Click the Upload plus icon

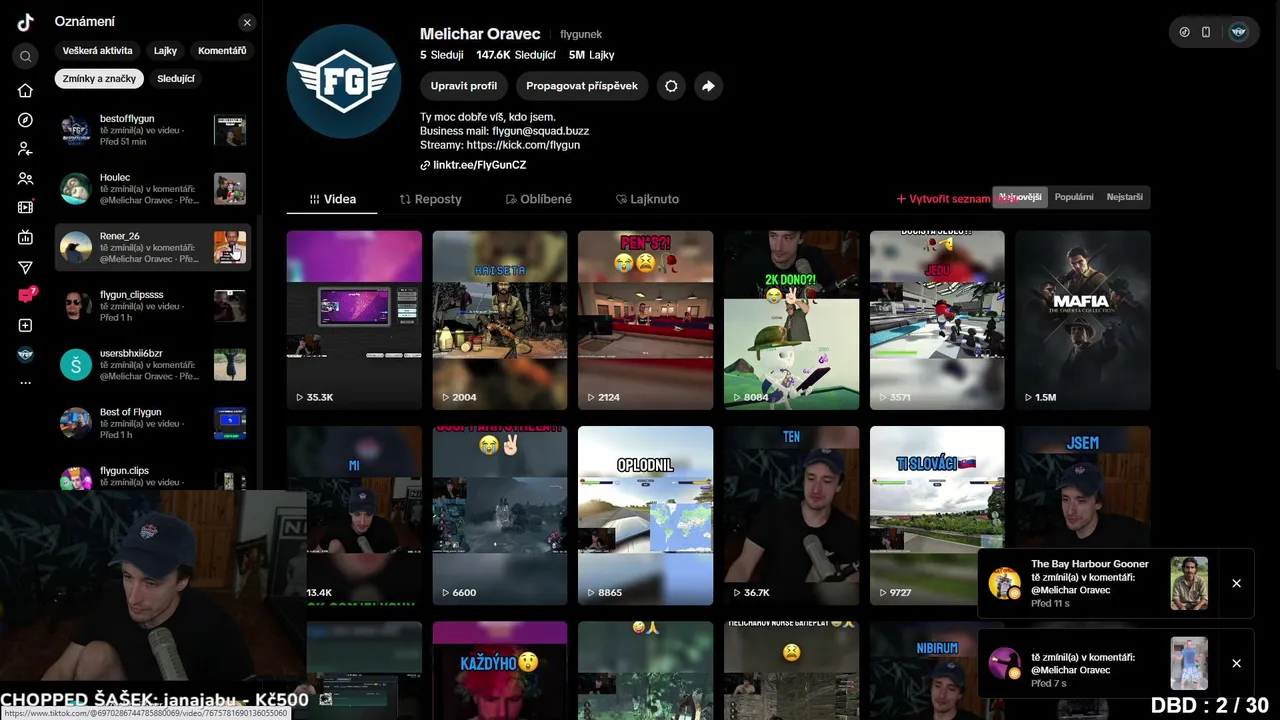[26, 325]
